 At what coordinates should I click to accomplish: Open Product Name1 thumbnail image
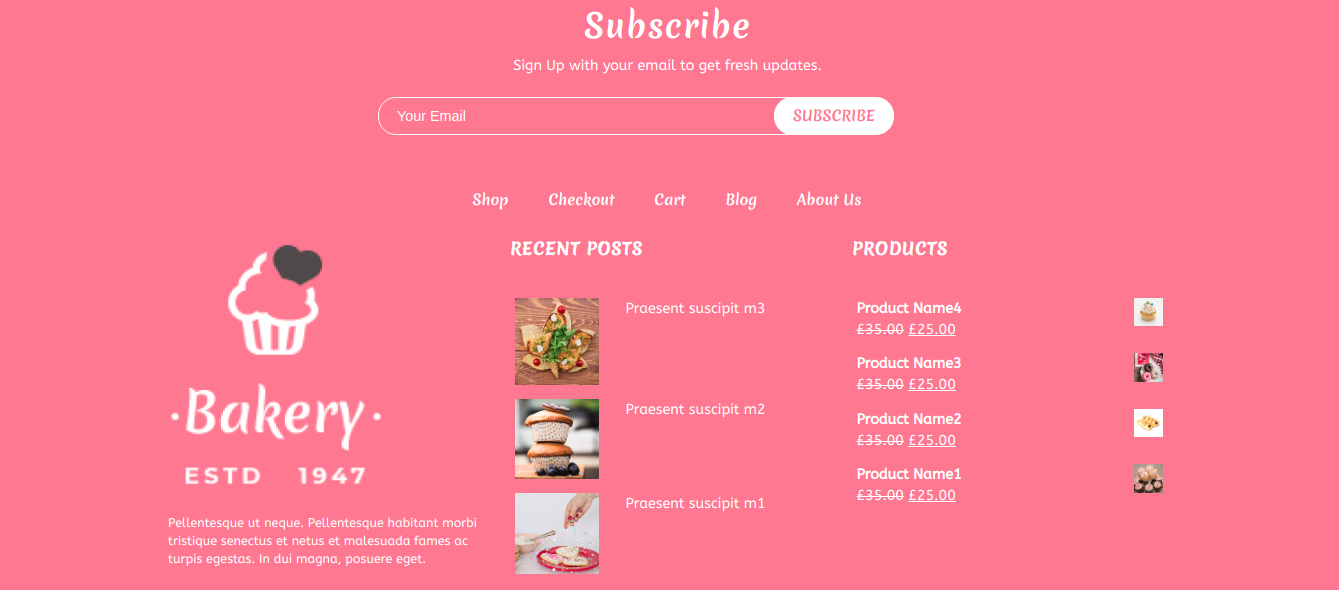pyautogui.click(x=1148, y=478)
